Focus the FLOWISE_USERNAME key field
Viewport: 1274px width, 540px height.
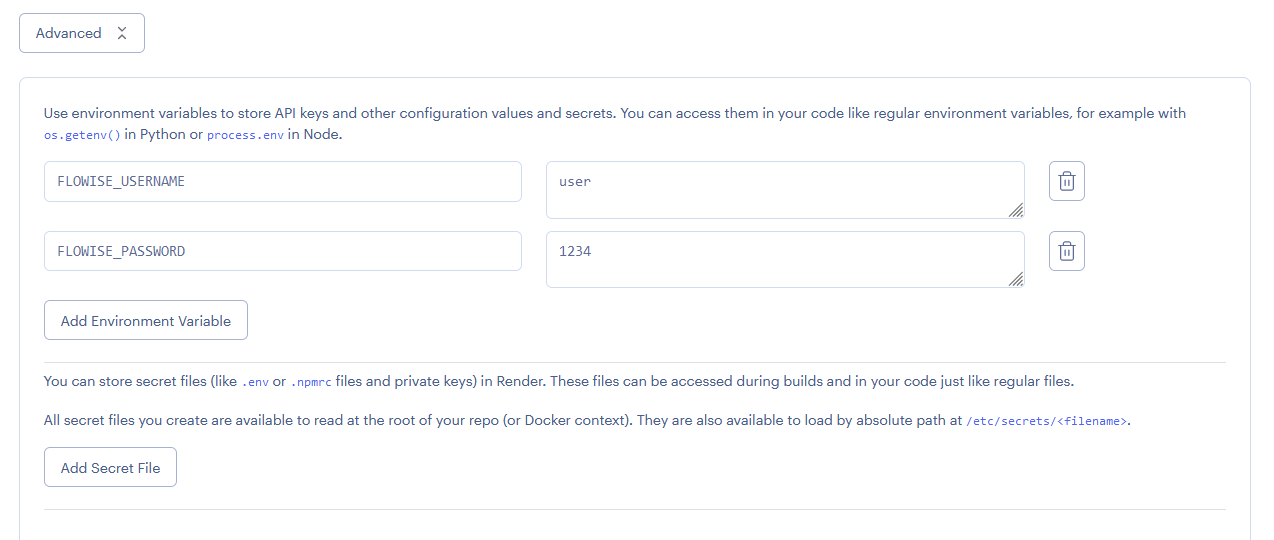[x=282, y=182]
